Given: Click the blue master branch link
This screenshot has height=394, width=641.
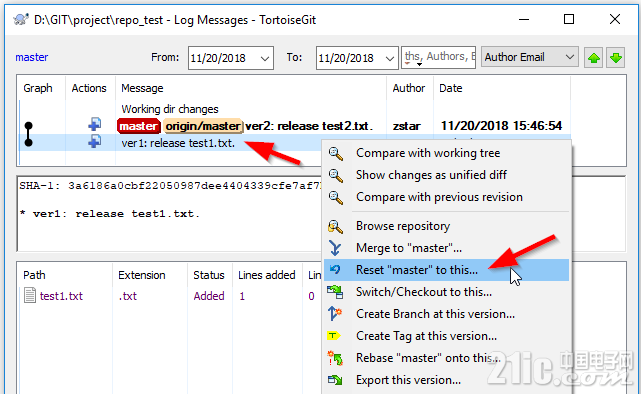Looking at the screenshot, I should click(32, 57).
